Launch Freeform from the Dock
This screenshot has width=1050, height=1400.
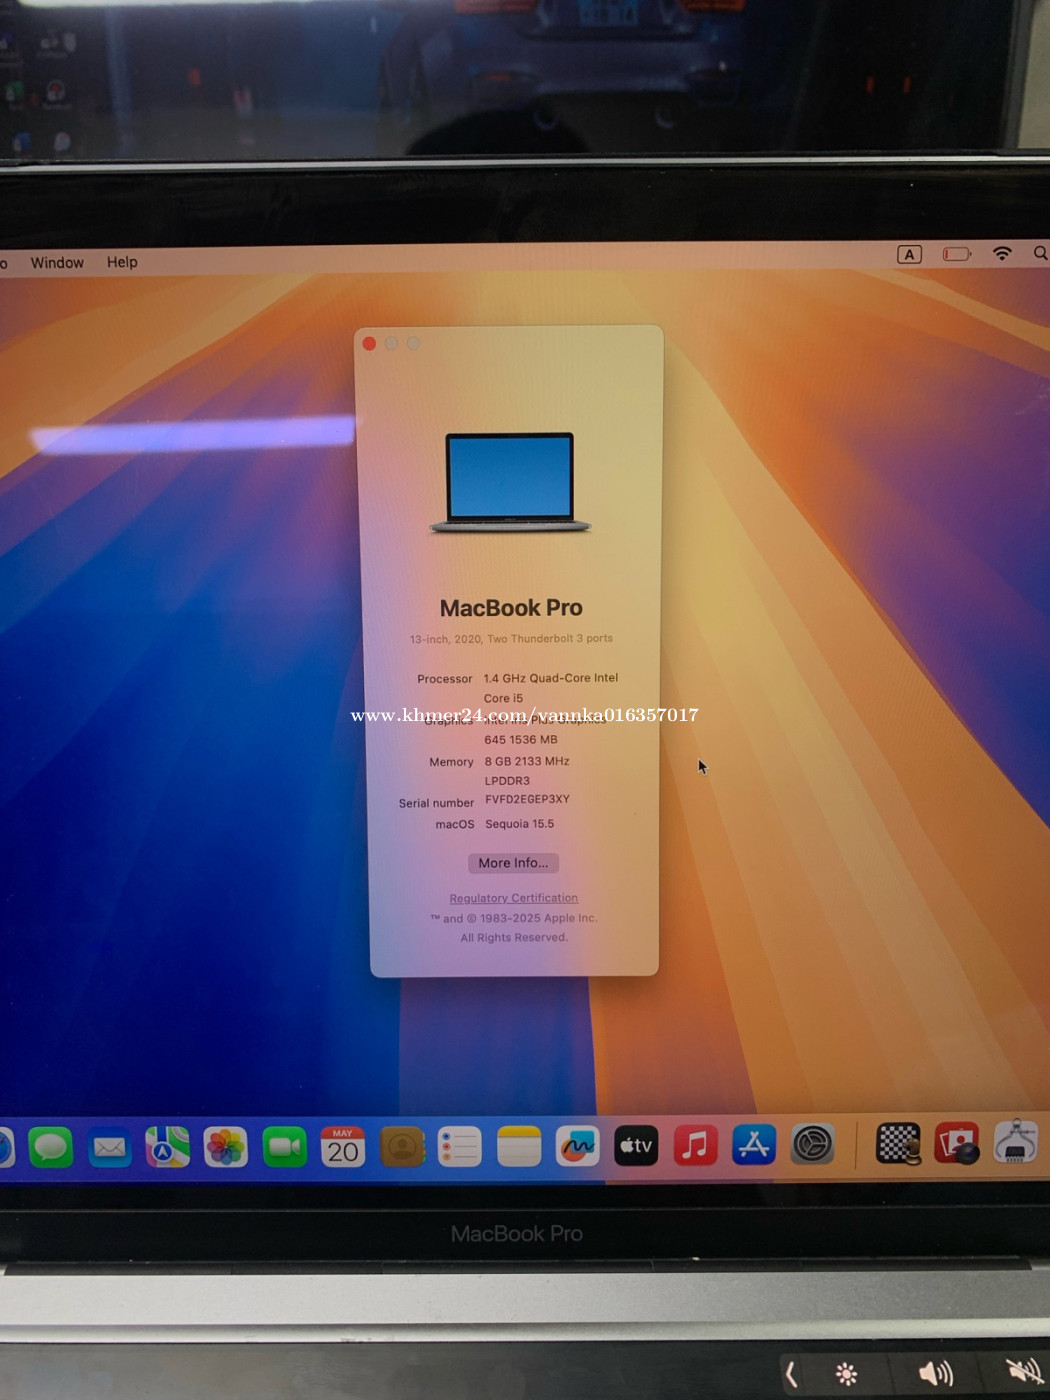(x=578, y=1147)
